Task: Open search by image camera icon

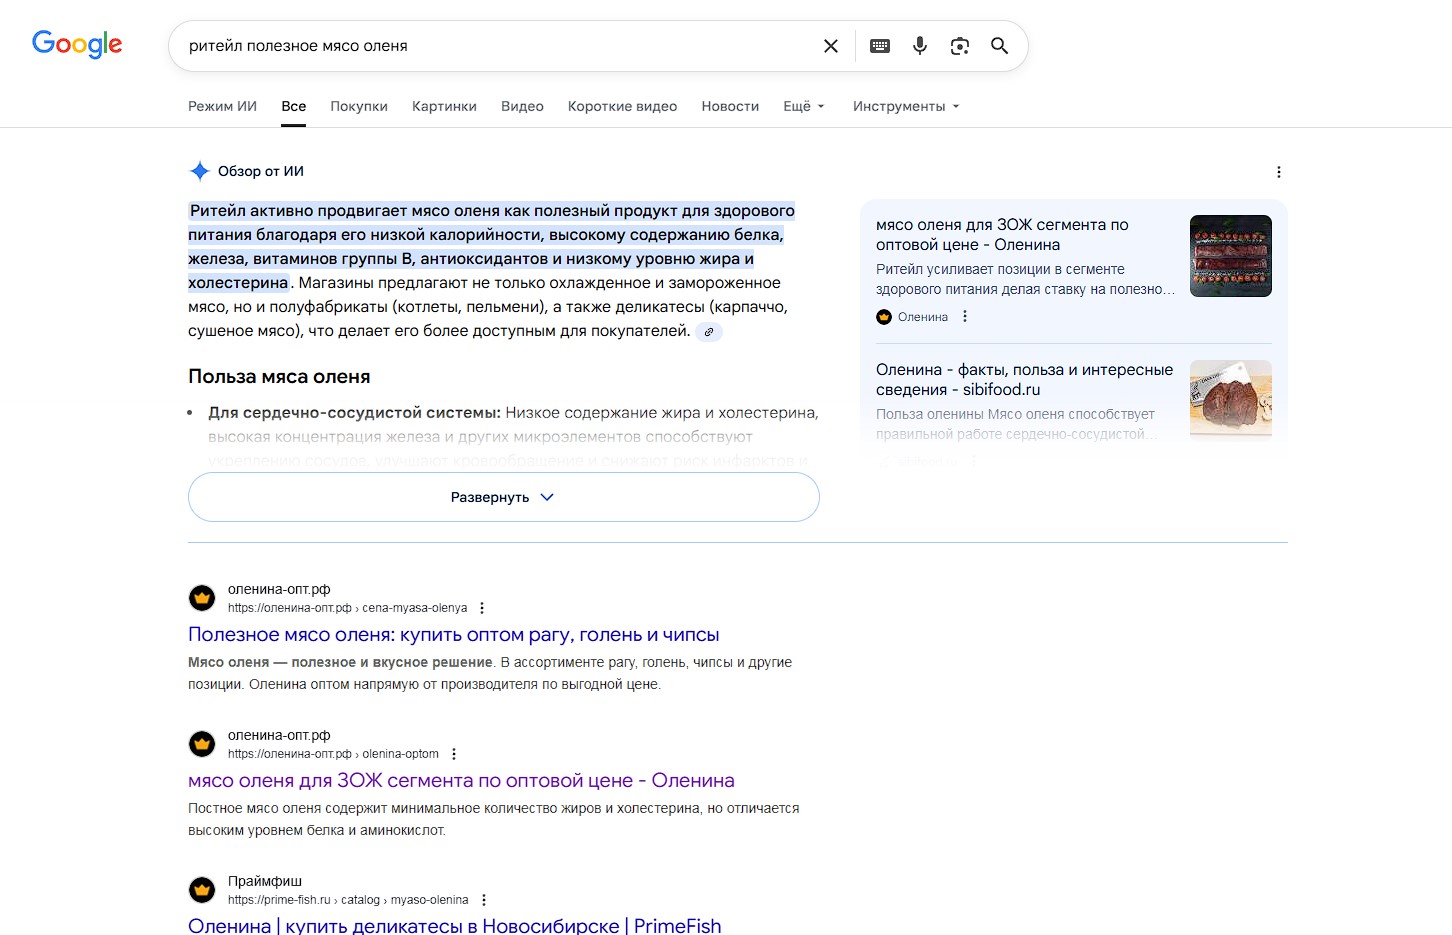Action: (x=960, y=46)
